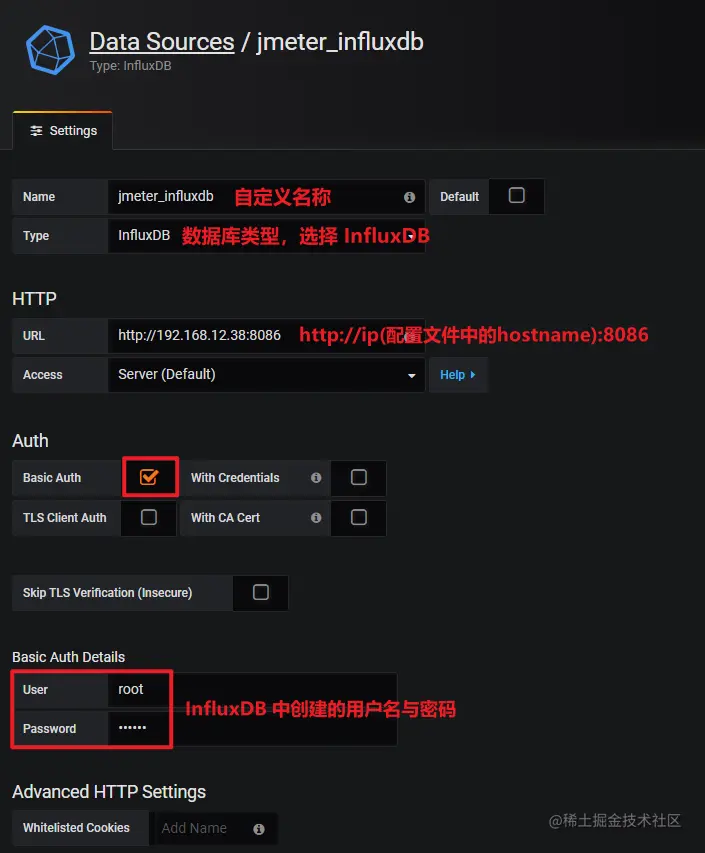Toggle the Default checkbox
This screenshot has height=853, width=705.
(x=517, y=195)
